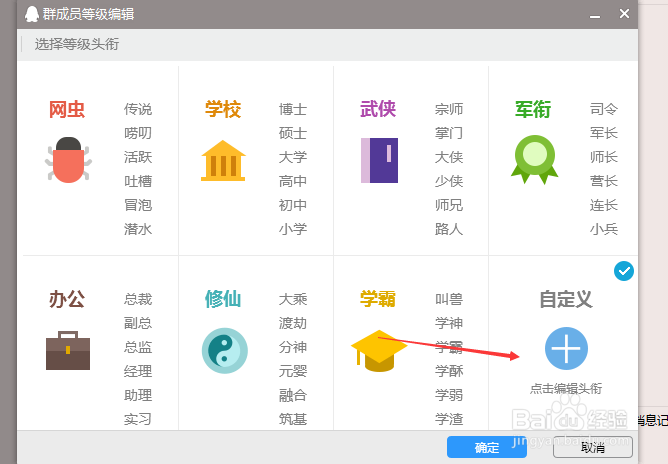Click the 叫兽 level label
This screenshot has width=668, height=464.
(449, 299)
